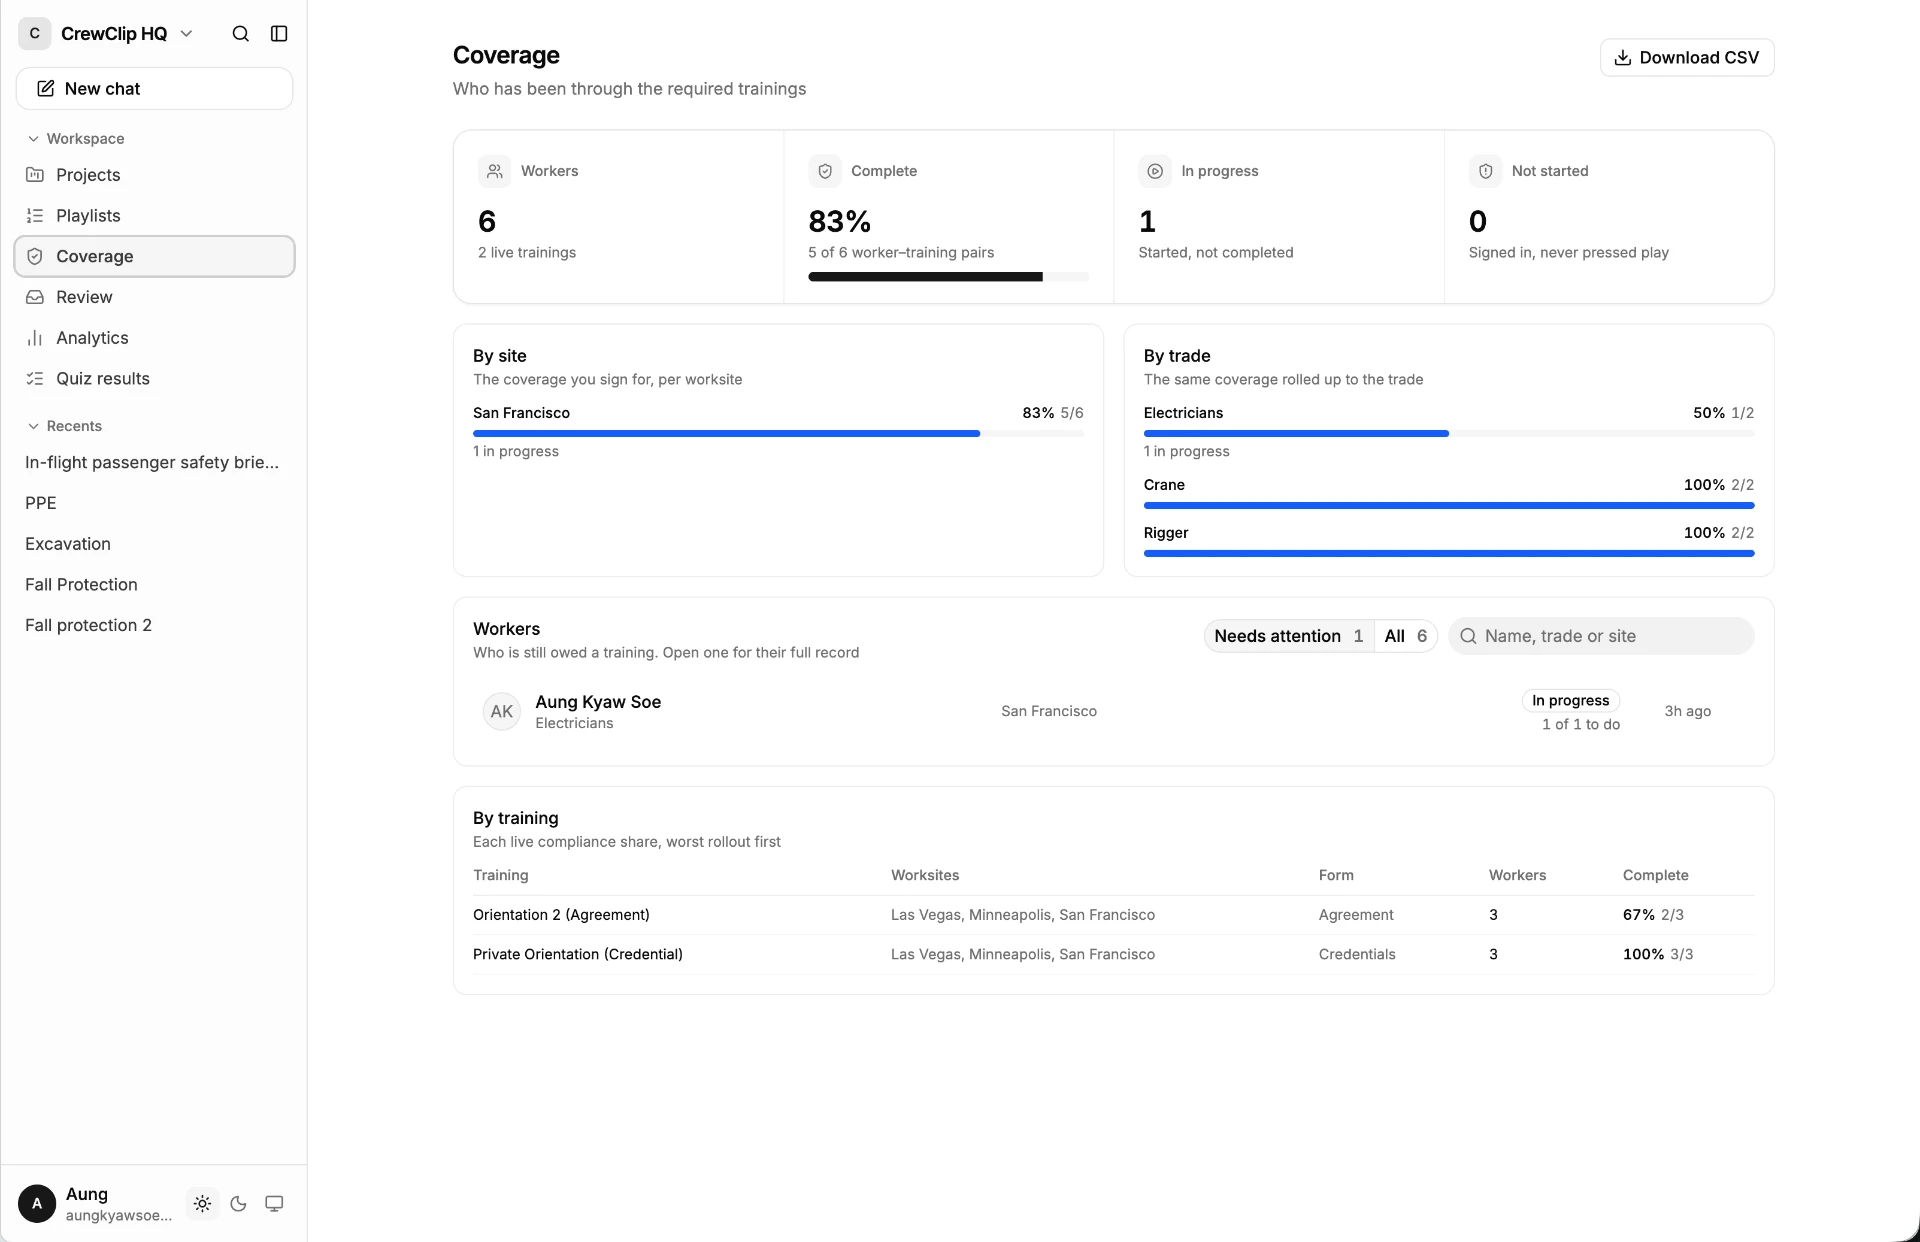
Task: Open Quiz results from the sidebar
Action: (155, 379)
